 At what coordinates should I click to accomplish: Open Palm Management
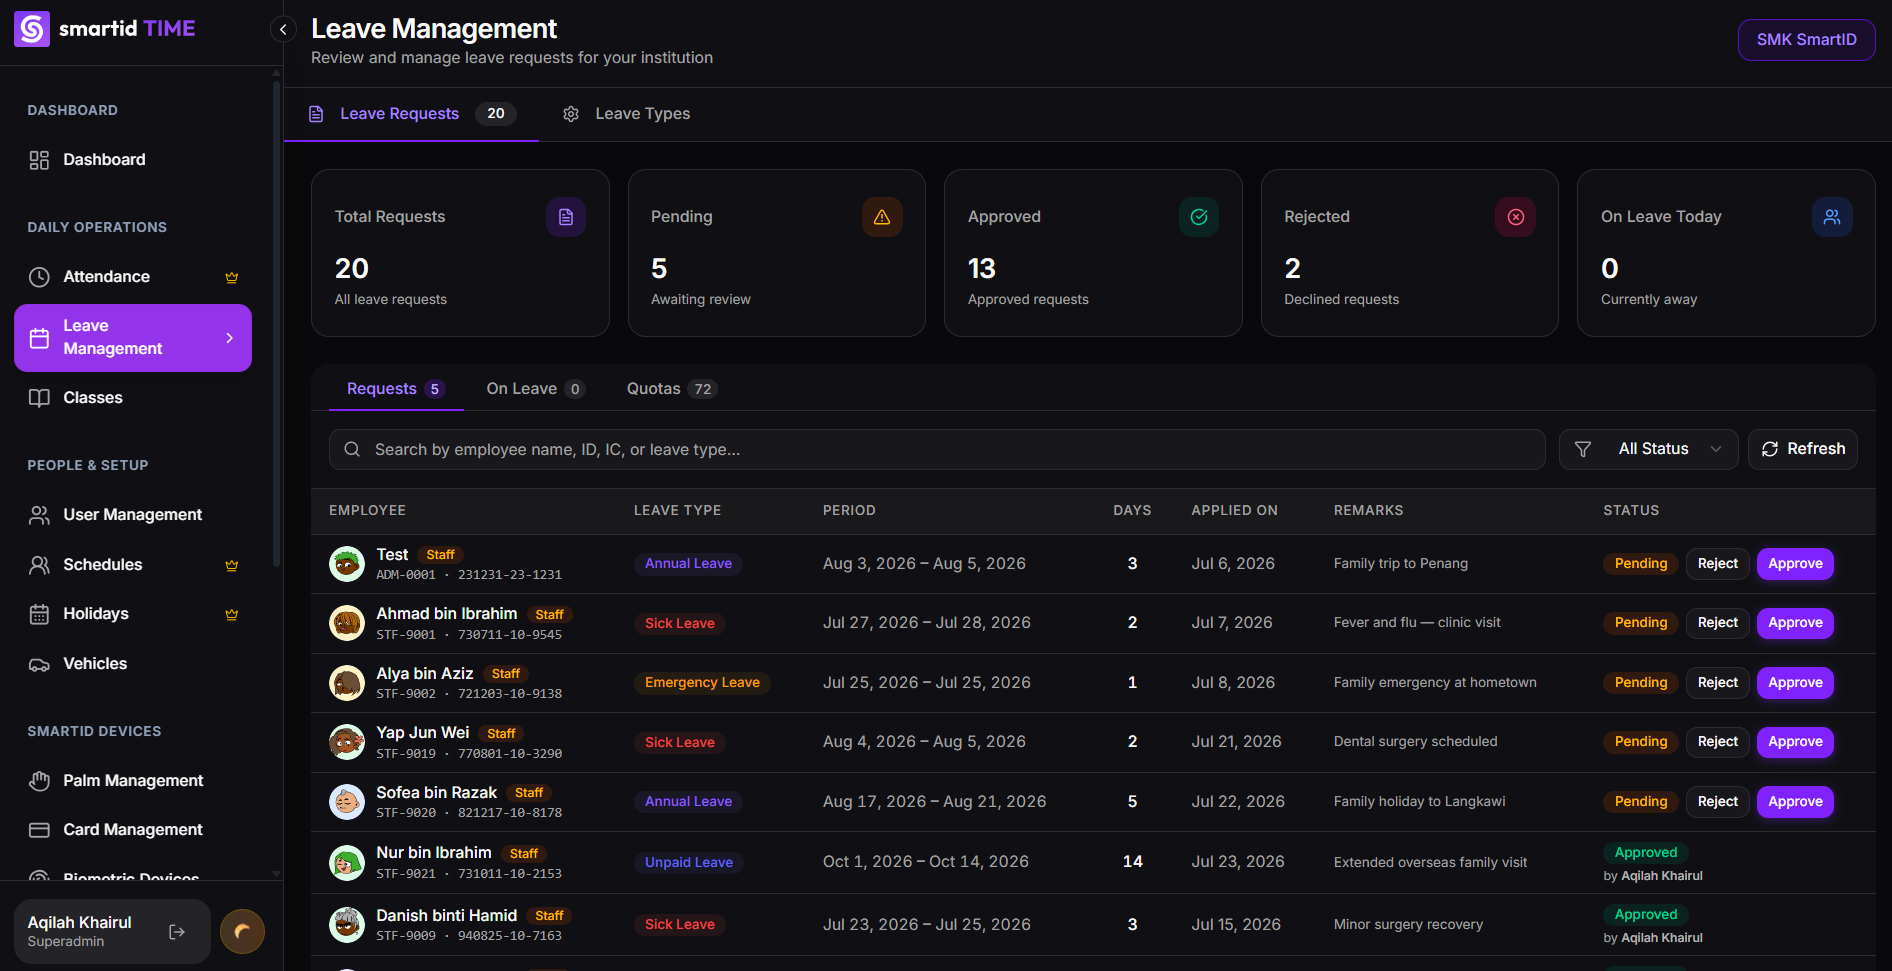[x=133, y=781]
